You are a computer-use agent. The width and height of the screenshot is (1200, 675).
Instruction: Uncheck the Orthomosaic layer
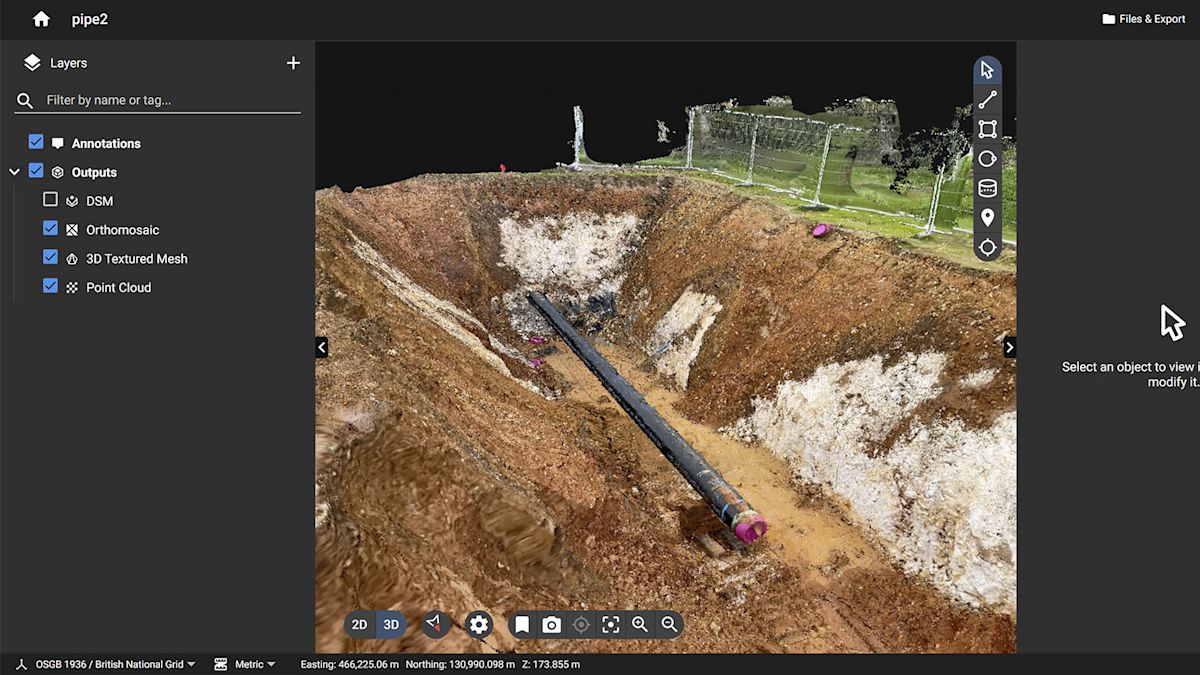(50, 228)
